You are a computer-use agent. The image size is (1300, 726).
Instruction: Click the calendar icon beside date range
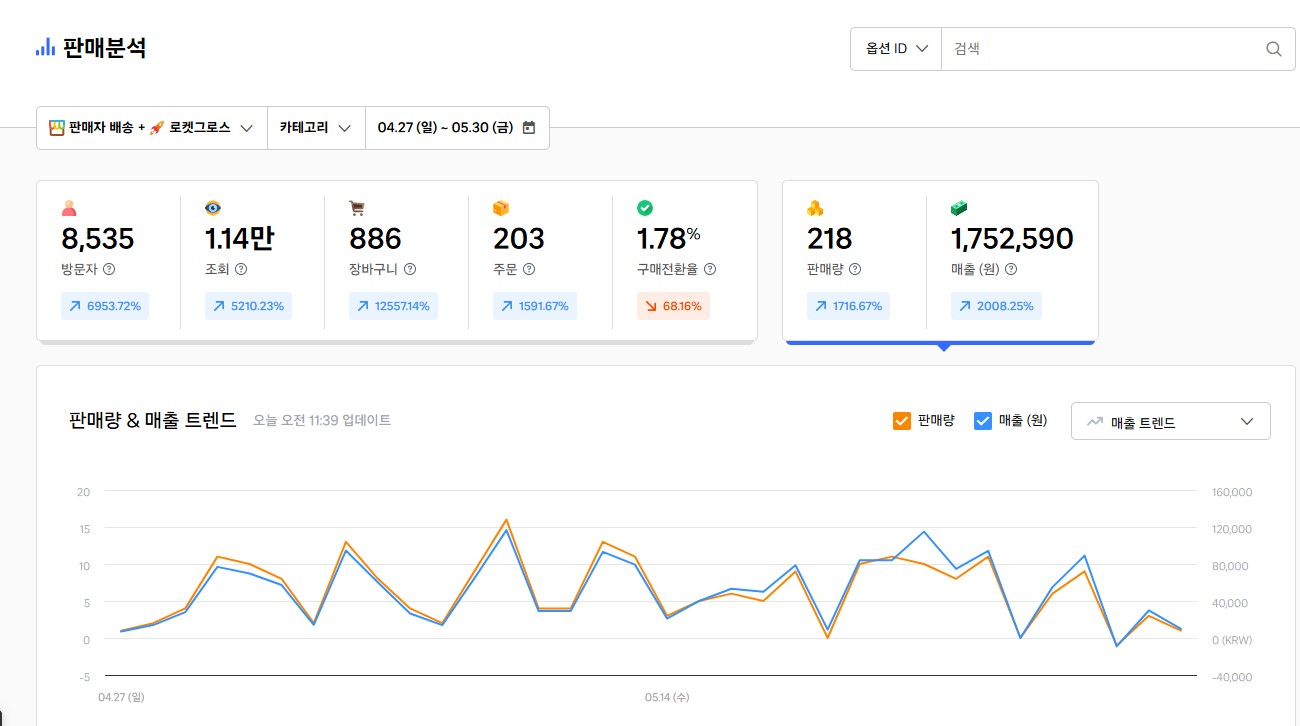click(529, 128)
